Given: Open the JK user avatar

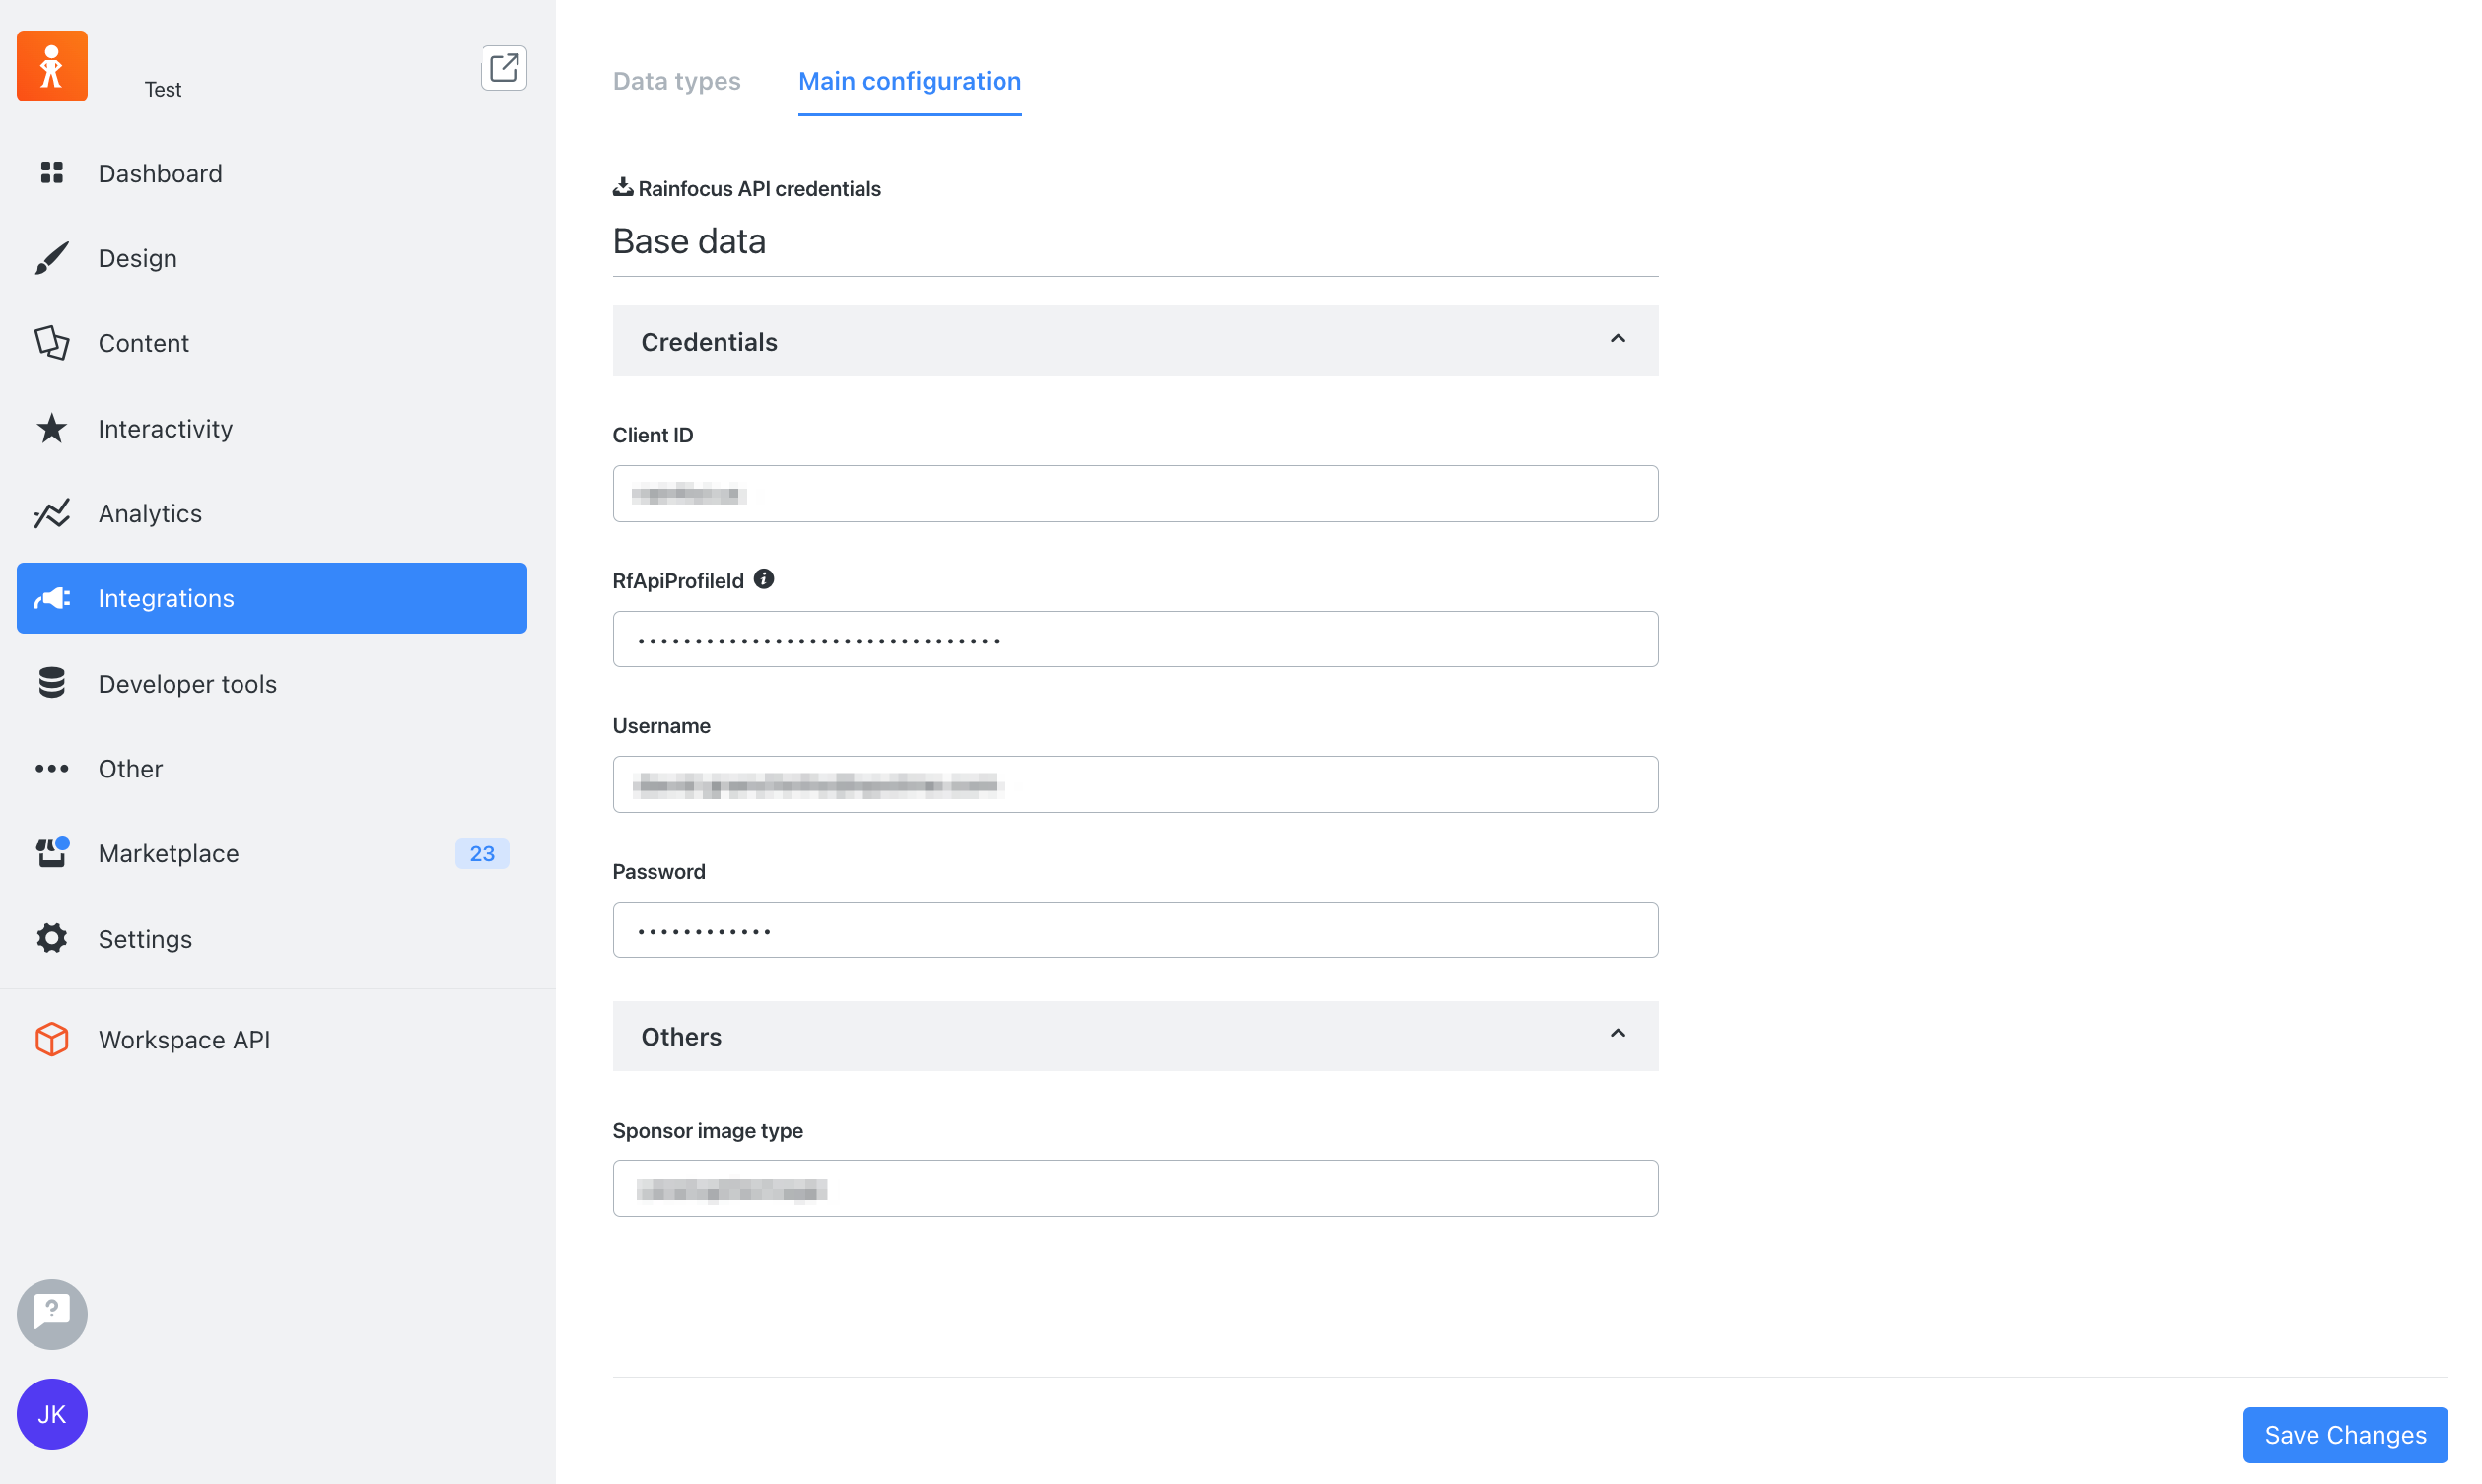Looking at the screenshot, I should click(52, 1414).
